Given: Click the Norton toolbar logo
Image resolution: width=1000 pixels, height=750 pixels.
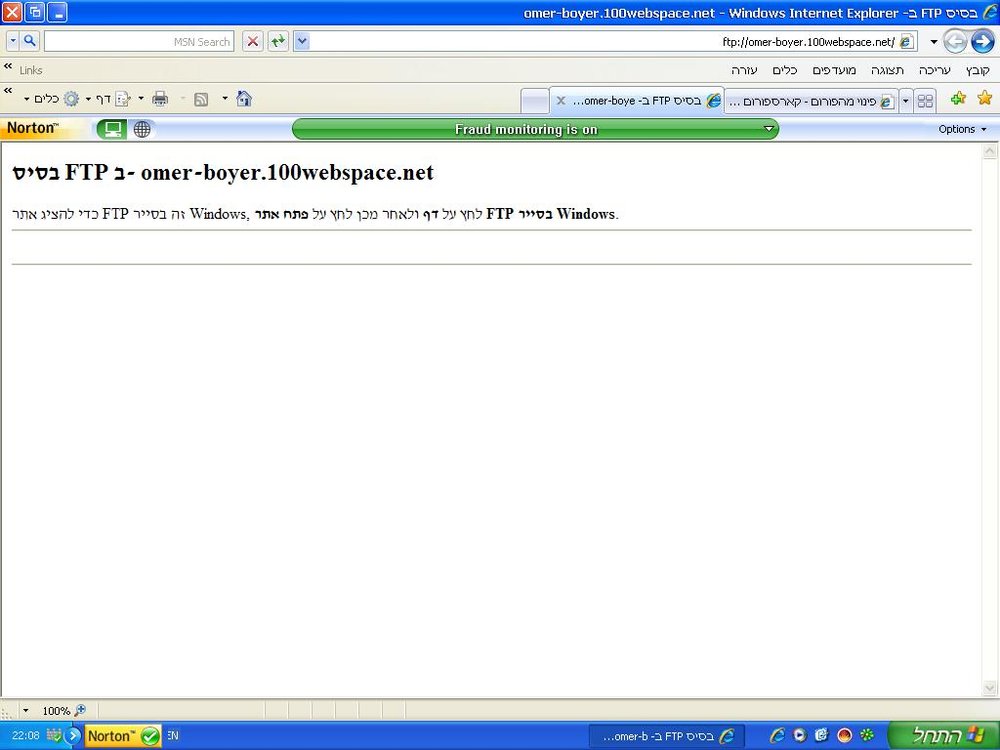Looking at the screenshot, I should 32,128.
